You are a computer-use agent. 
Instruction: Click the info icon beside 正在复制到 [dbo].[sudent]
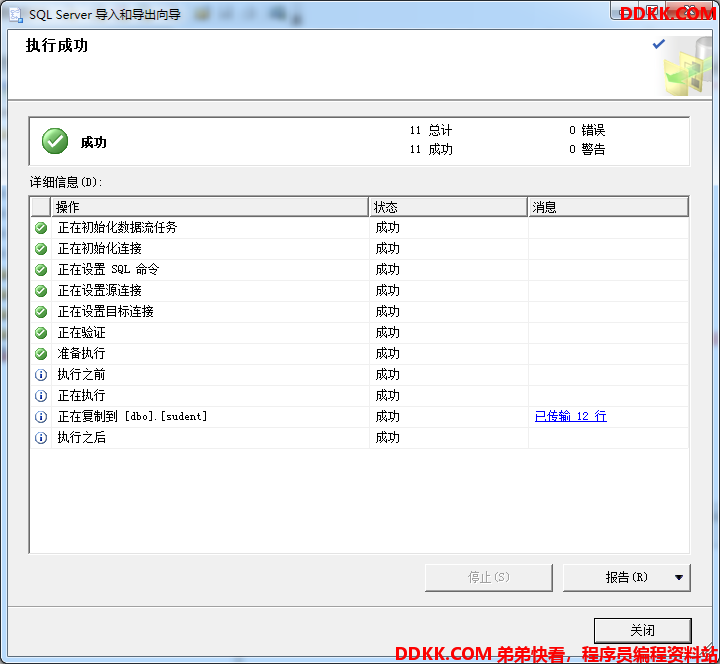tap(41, 417)
